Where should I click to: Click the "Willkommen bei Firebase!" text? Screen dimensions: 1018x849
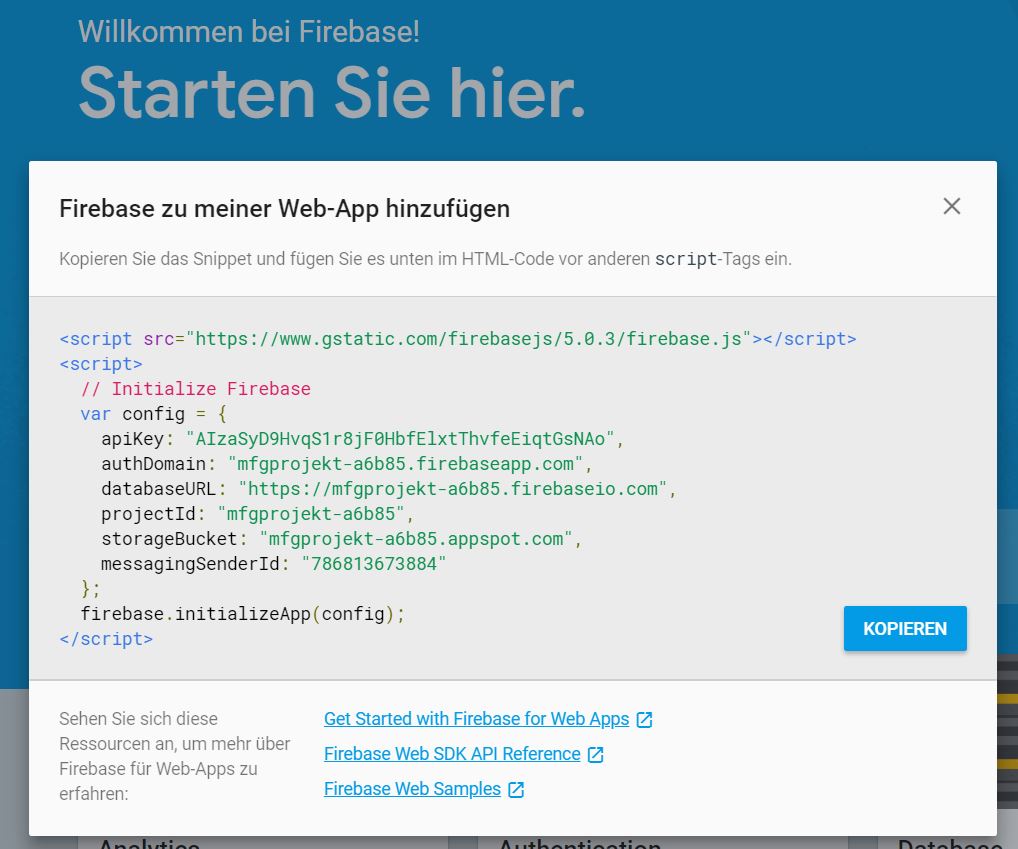249,32
